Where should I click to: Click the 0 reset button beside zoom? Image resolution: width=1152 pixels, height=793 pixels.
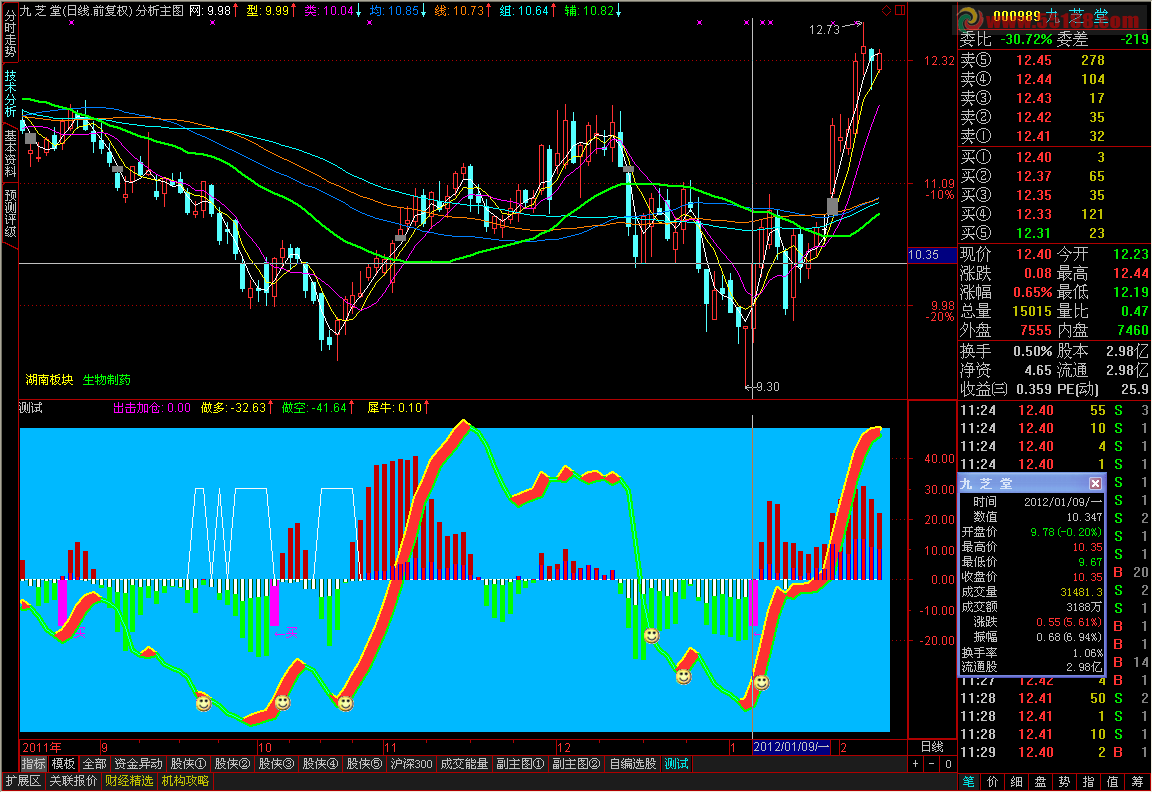point(948,764)
